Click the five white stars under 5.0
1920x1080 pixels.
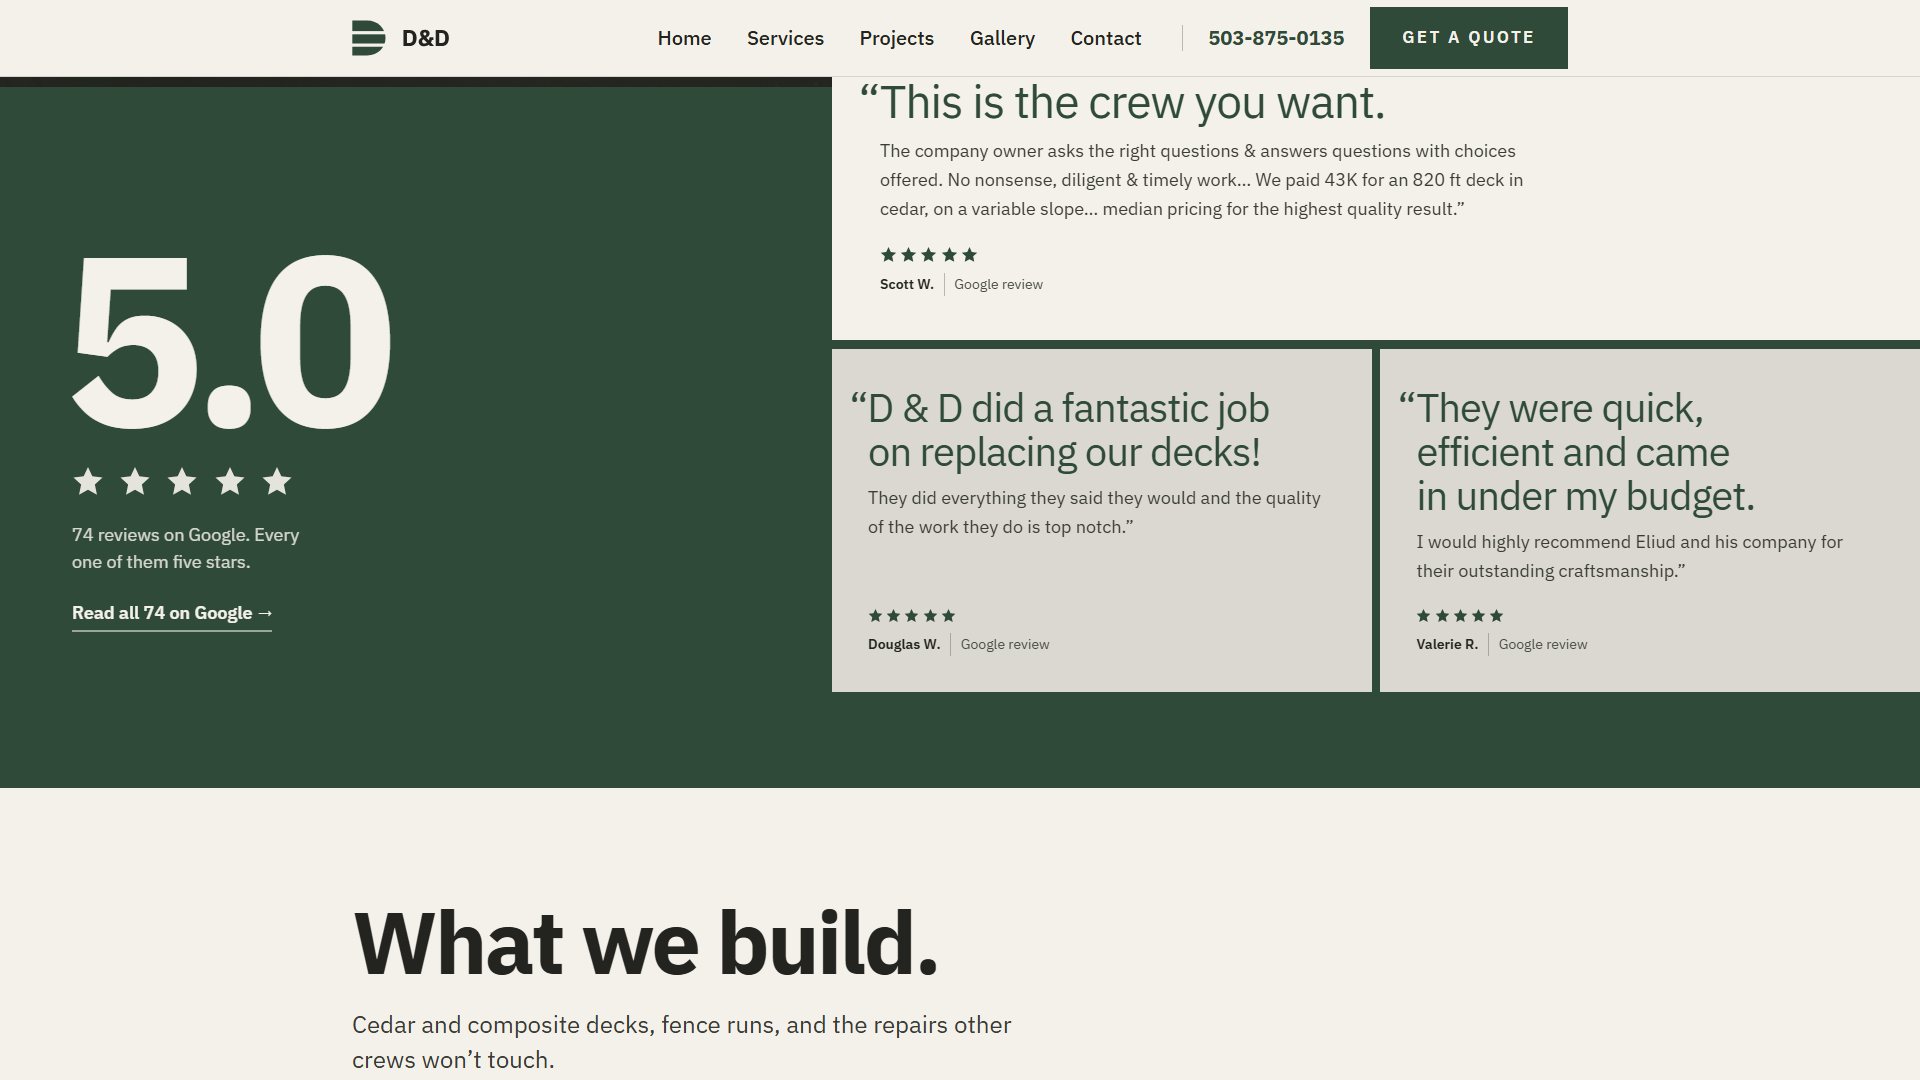tap(182, 482)
